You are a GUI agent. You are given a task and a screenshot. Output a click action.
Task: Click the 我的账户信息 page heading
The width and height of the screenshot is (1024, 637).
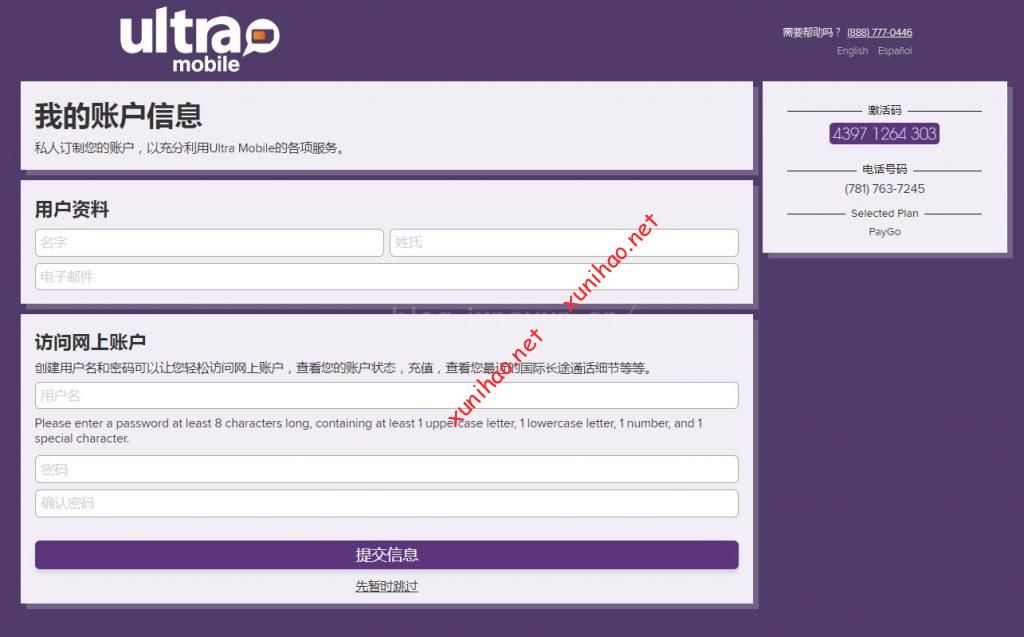tap(118, 116)
